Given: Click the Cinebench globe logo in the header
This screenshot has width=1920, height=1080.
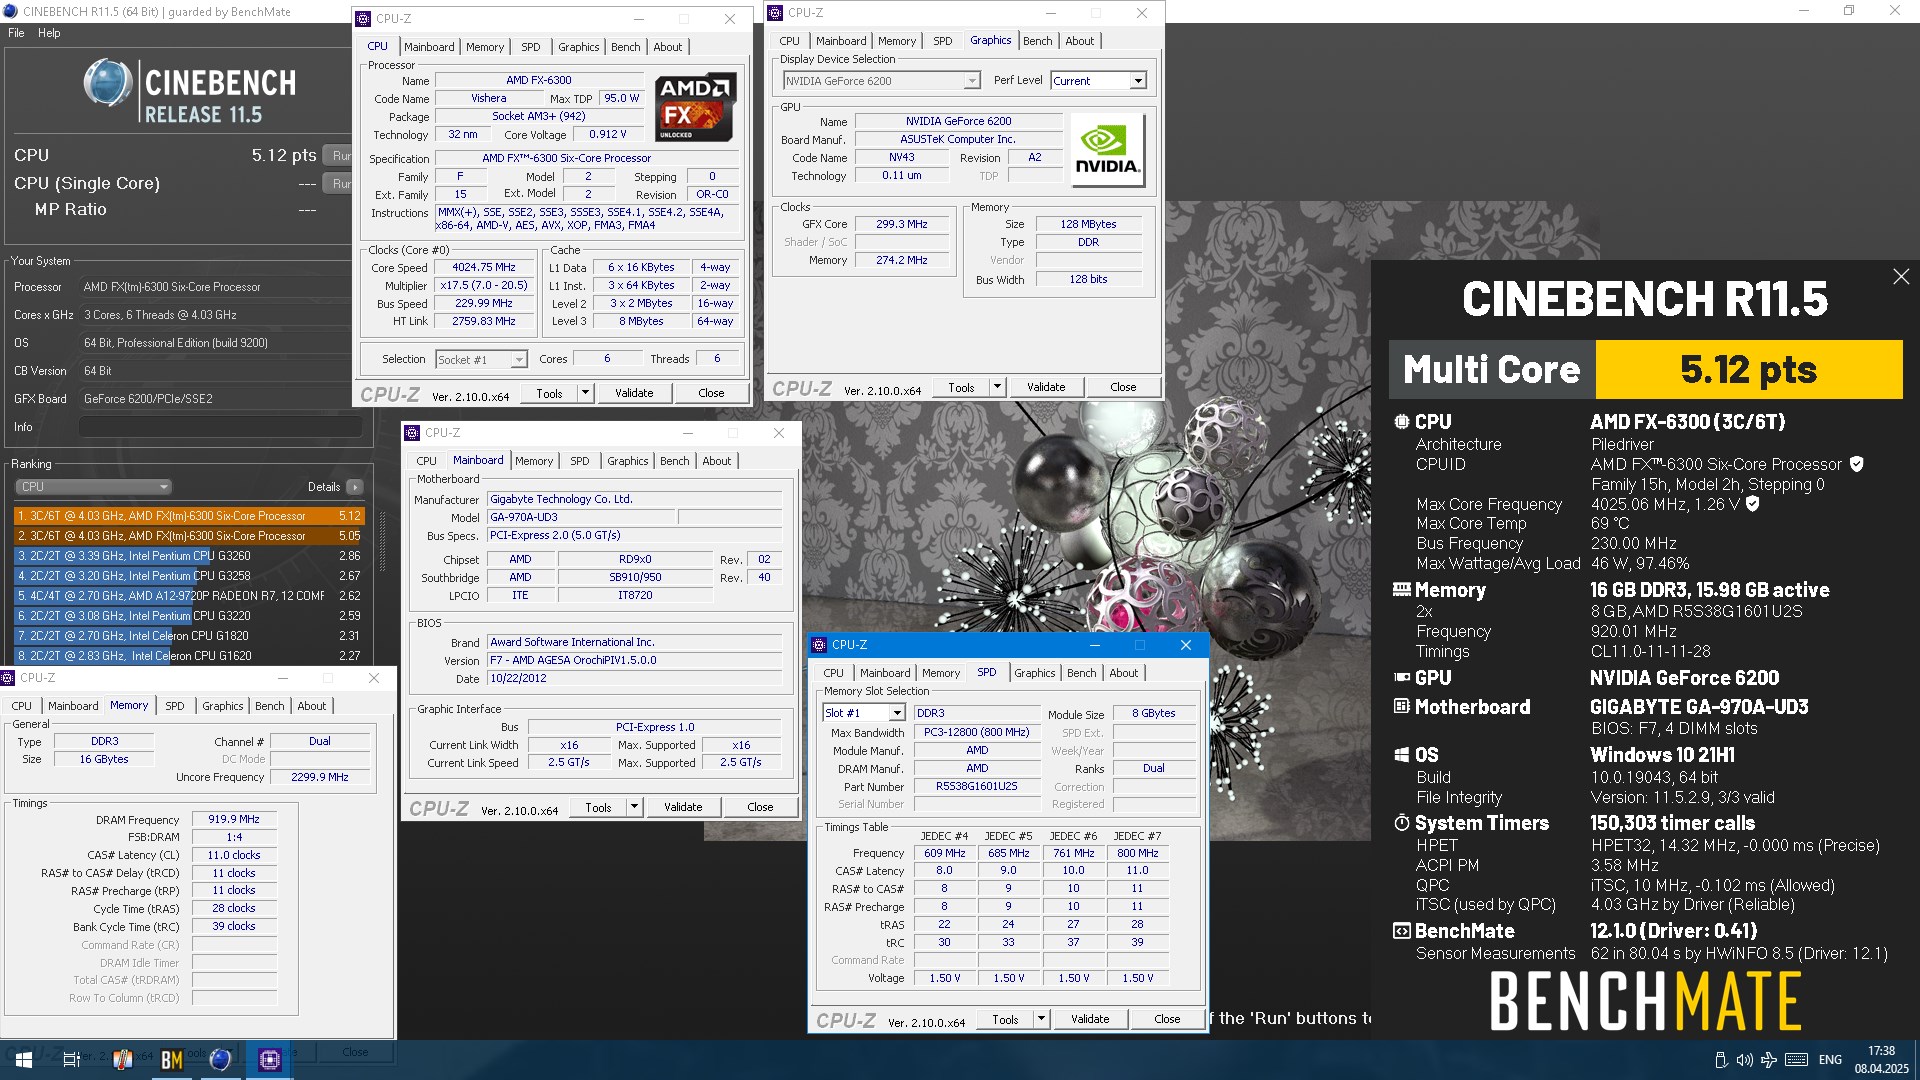Looking at the screenshot, I should (x=108, y=83).
